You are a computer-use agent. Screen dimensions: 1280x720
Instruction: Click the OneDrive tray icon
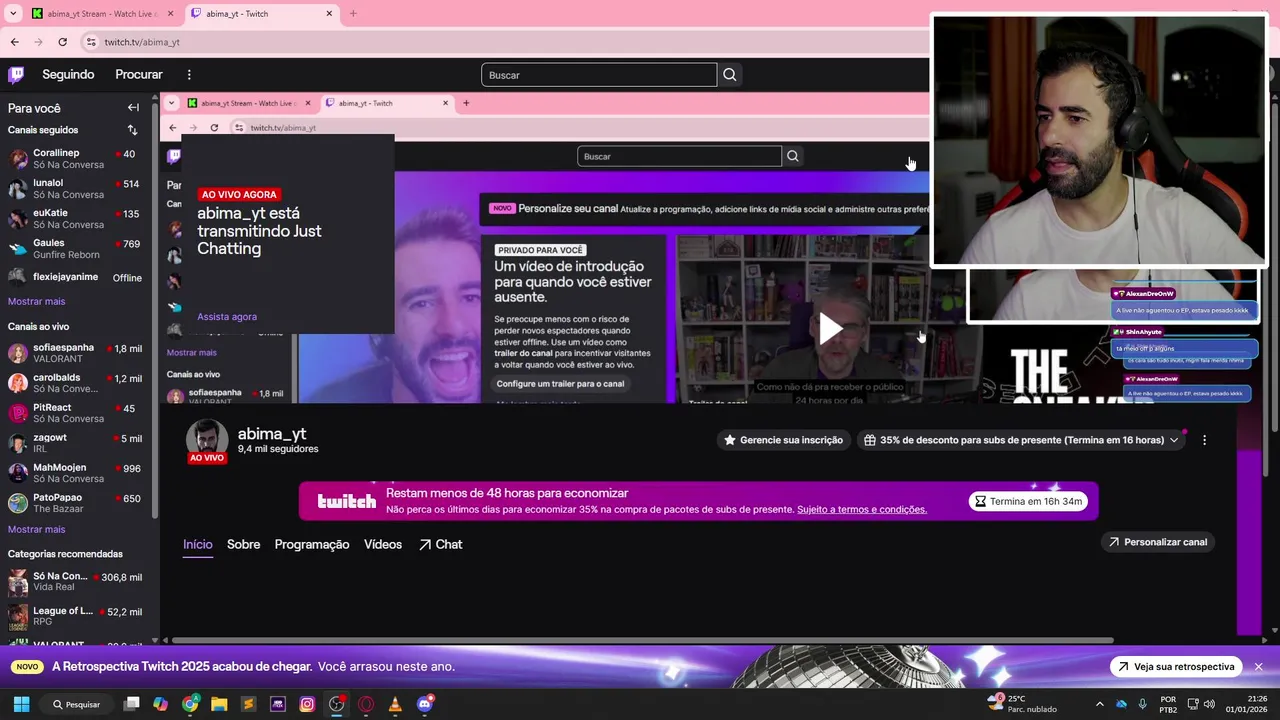pyautogui.click(x=1121, y=704)
